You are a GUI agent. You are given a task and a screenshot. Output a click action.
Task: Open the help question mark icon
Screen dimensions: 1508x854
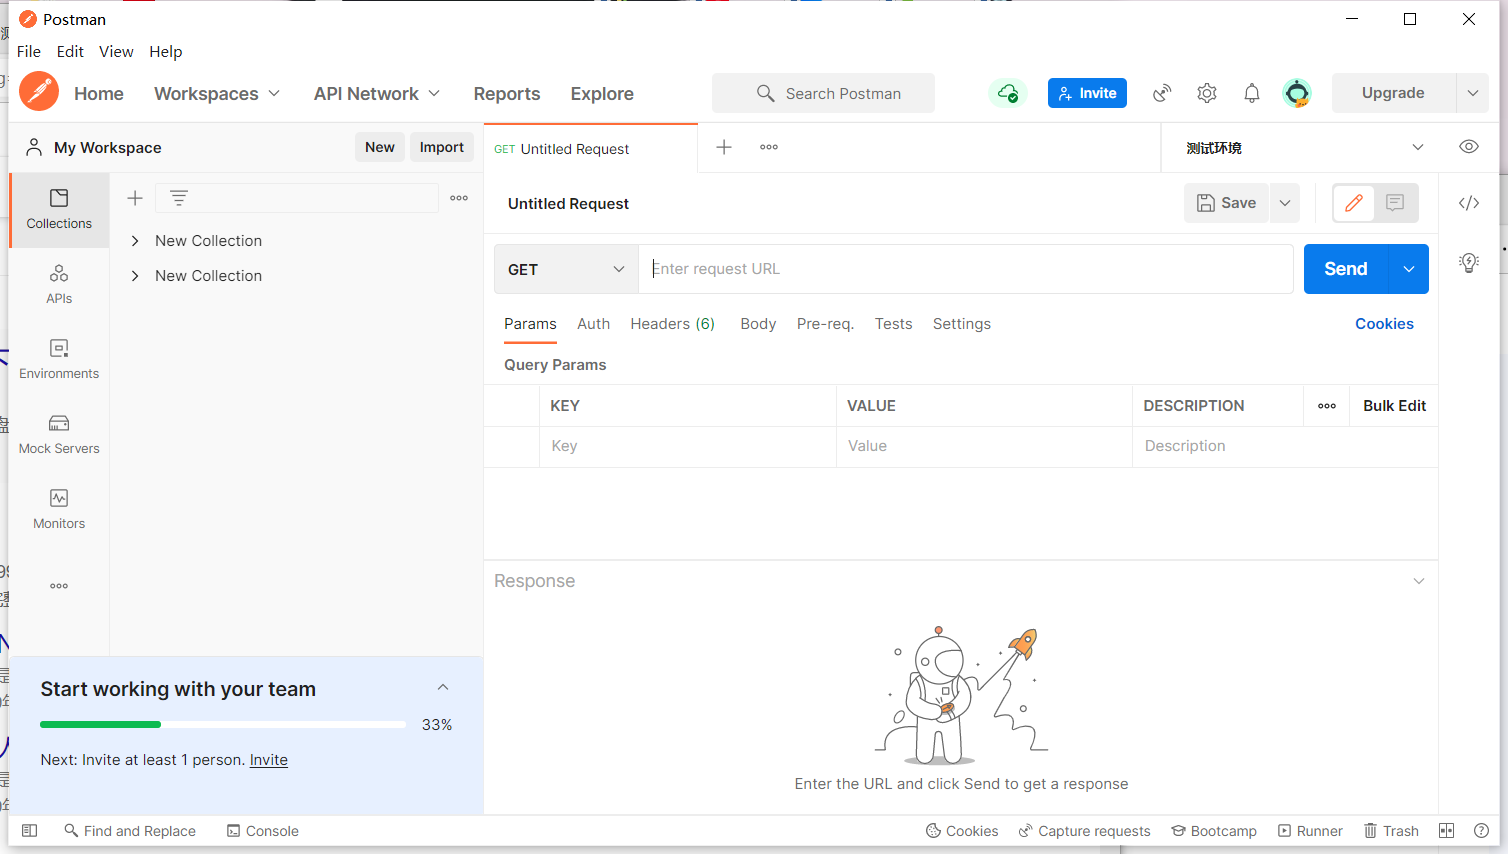pyautogui.click(x=1481, y=831)
